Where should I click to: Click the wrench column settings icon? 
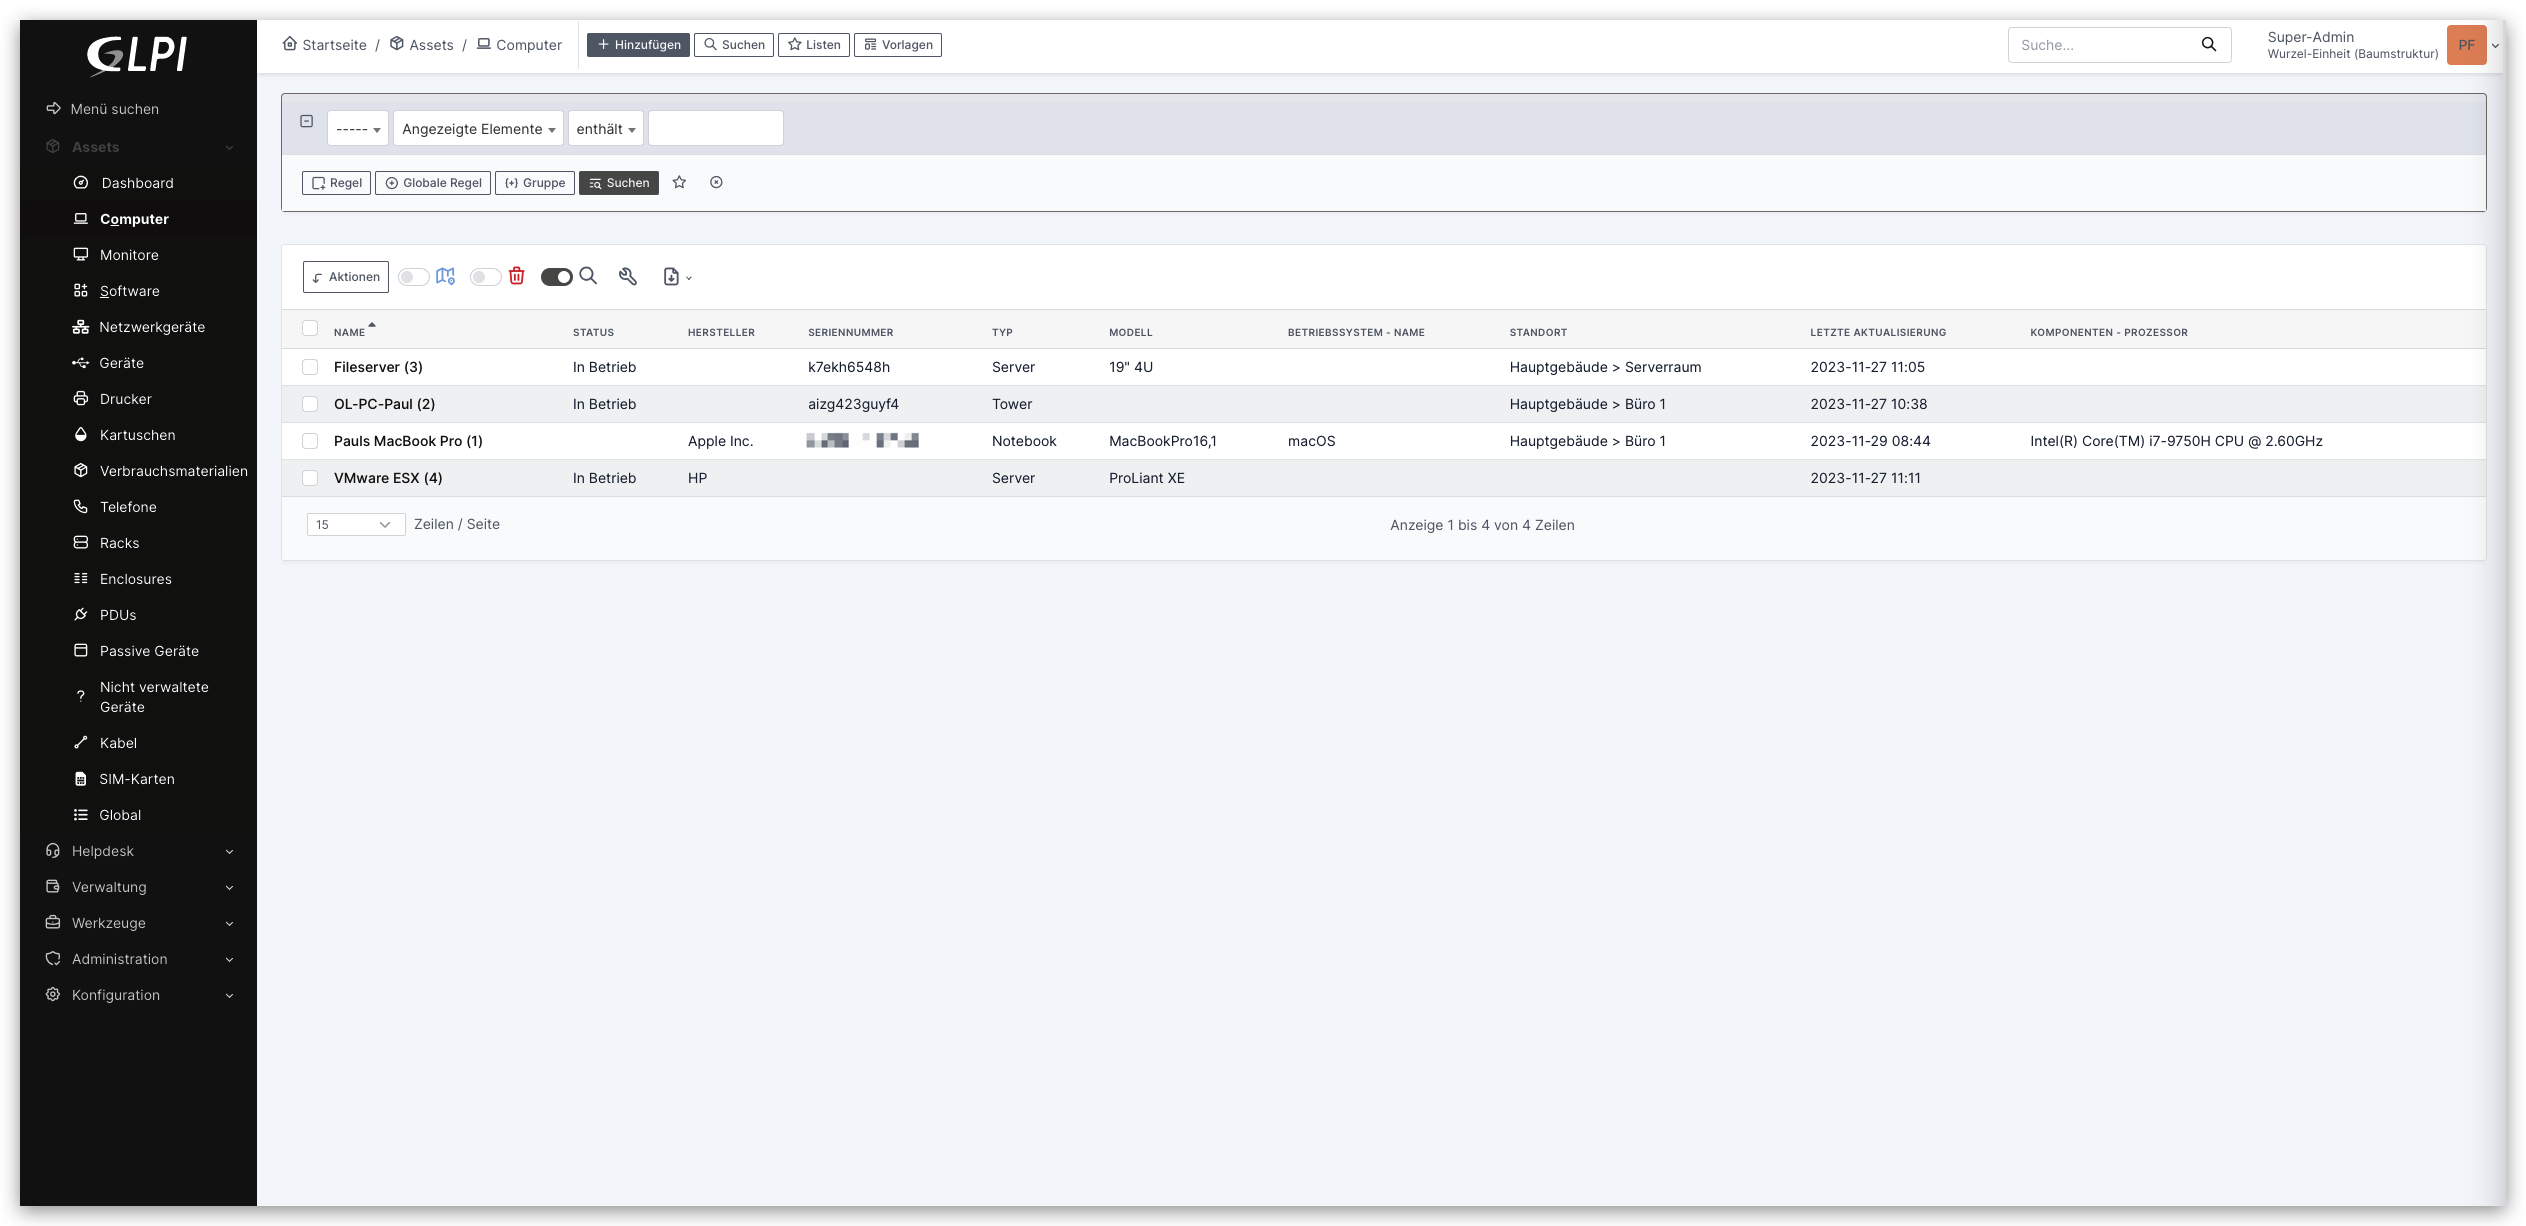tap(628, 277)
